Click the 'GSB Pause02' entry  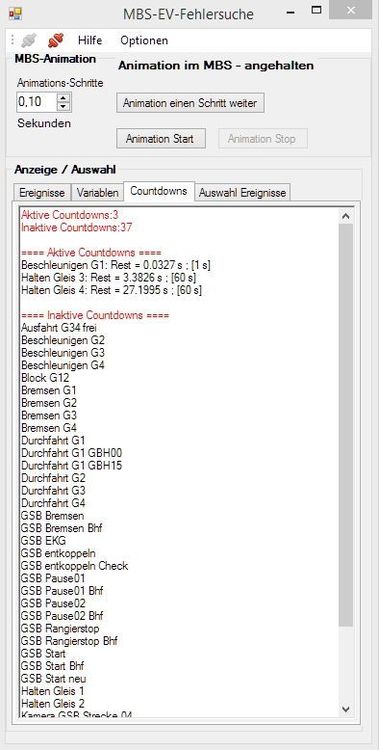click(x=53, y=603)
